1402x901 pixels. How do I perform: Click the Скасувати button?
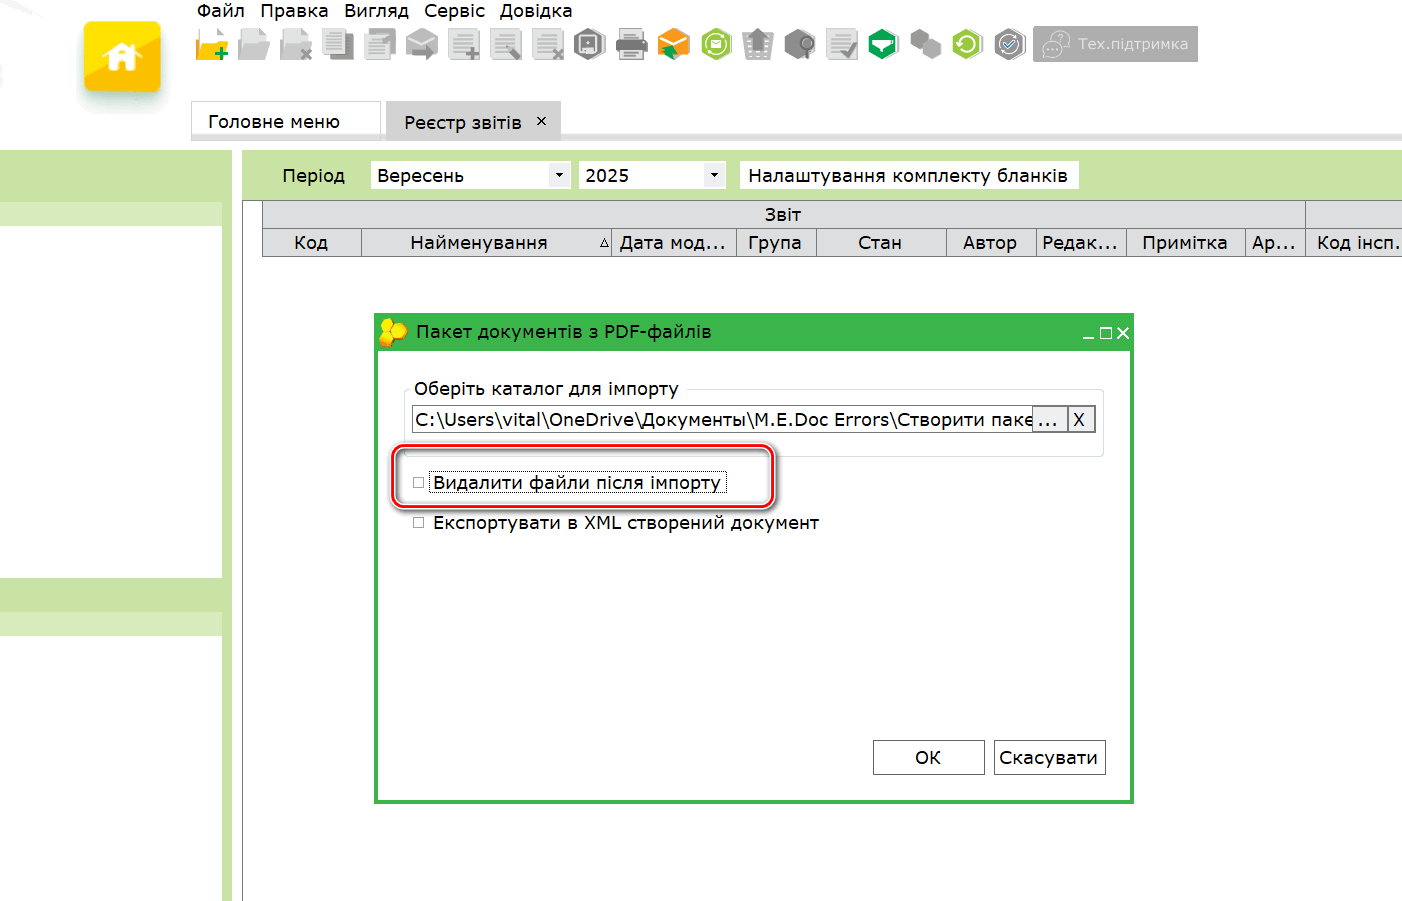tap(1049, 758)
